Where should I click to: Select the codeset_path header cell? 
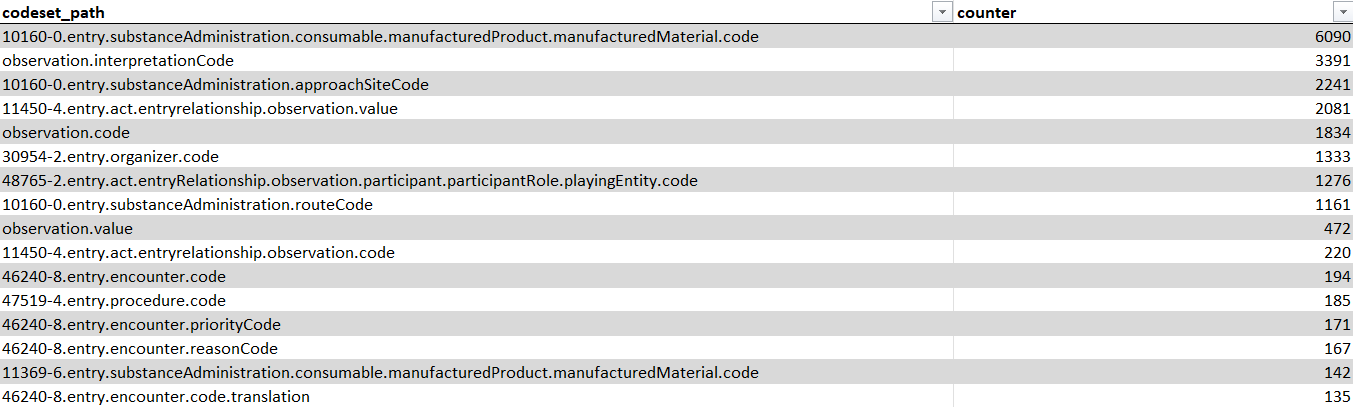pyautogui.click(x=477, y=12)
